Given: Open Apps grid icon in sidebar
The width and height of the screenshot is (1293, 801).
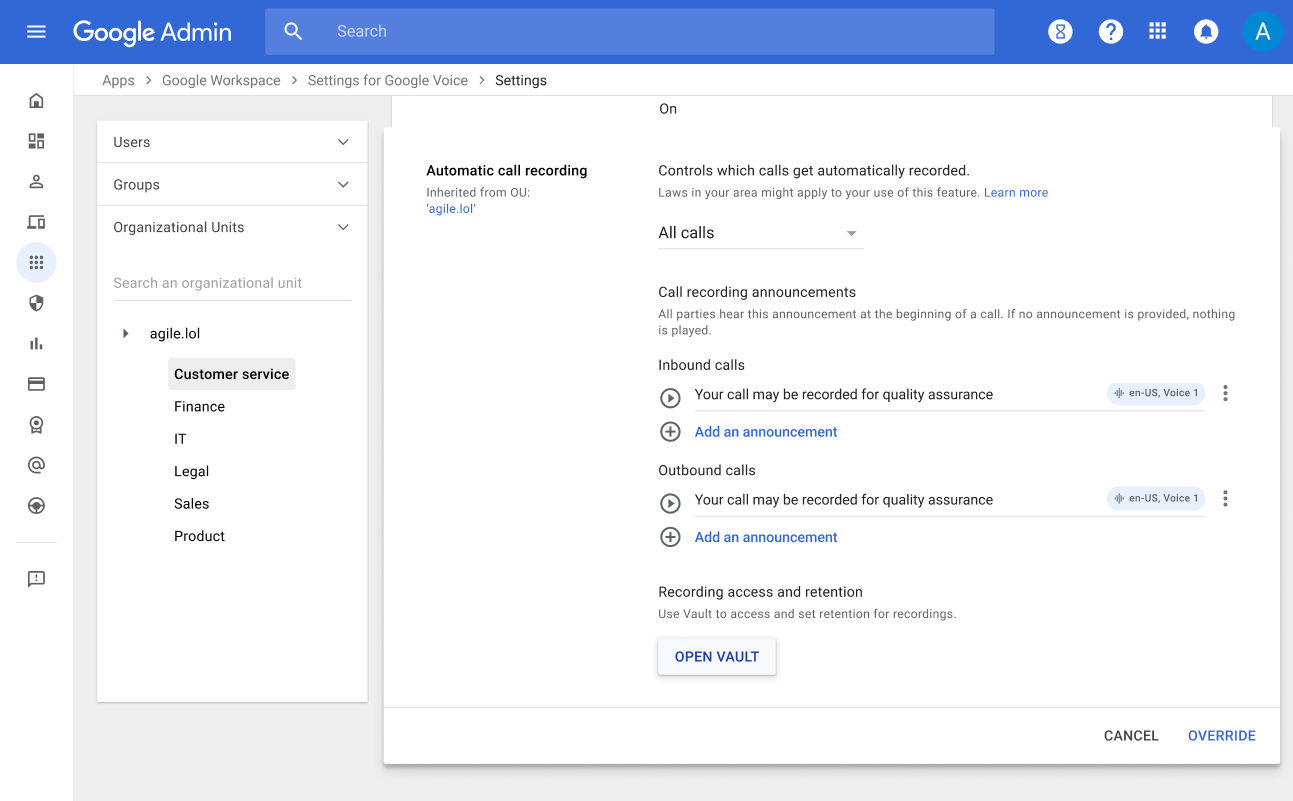Looking at the screenshot, I should (36, 263).
